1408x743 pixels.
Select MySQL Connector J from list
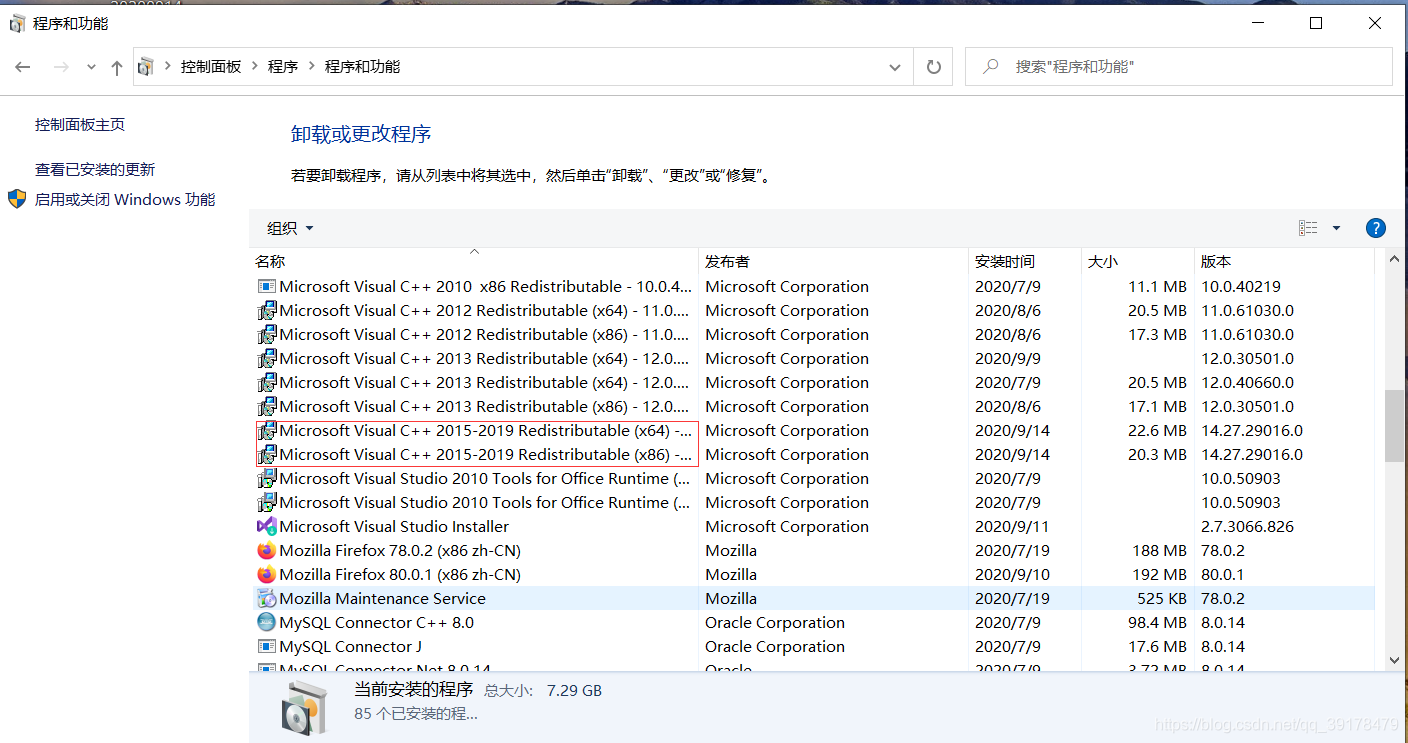350,646
